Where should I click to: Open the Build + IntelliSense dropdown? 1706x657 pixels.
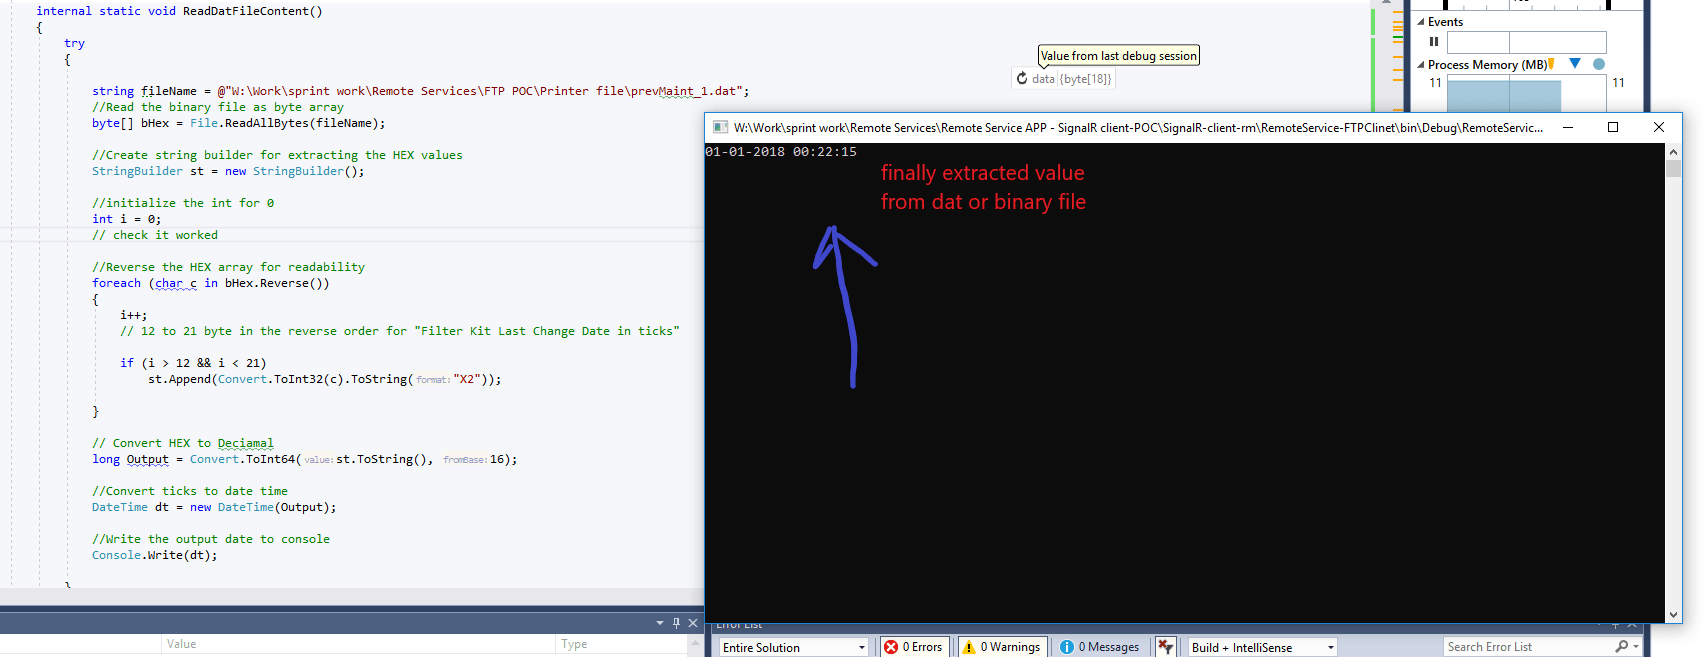tap(1262, 647)
